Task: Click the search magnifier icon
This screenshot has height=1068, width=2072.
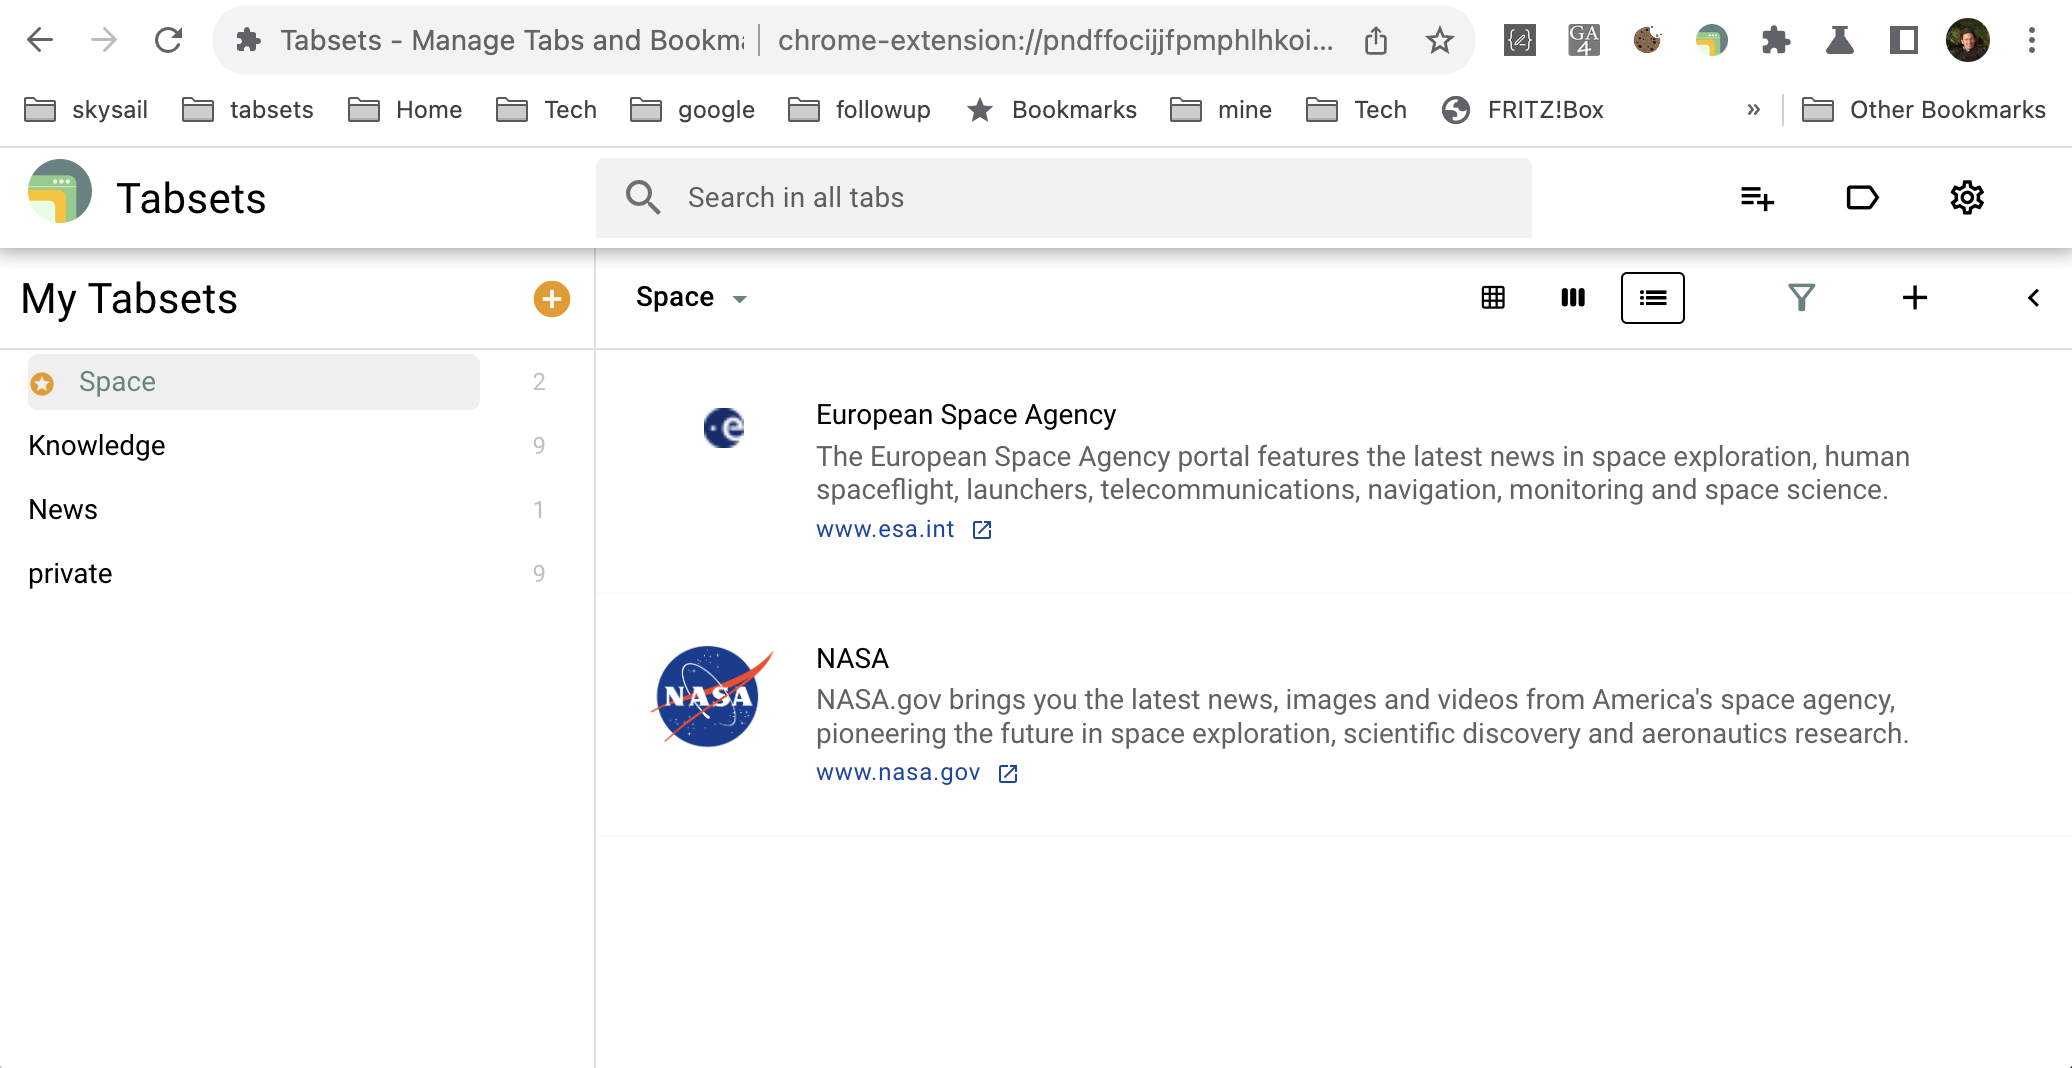Action: coord(643,198)
